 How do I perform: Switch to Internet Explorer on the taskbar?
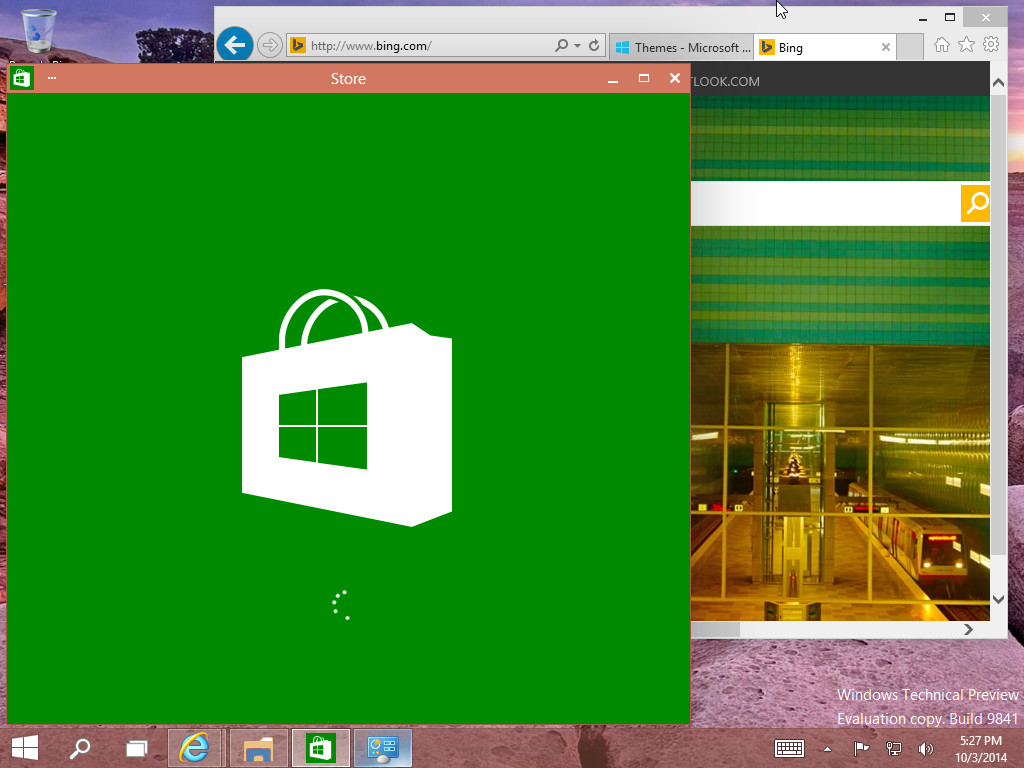195,748
